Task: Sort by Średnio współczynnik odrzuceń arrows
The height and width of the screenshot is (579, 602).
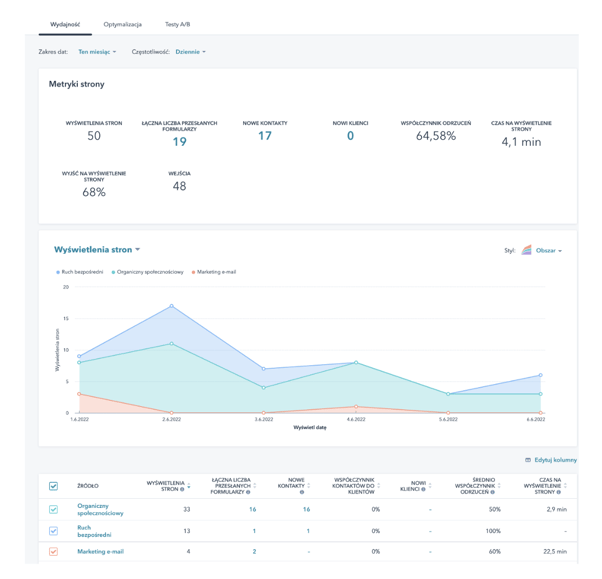Action: [499, 486]
